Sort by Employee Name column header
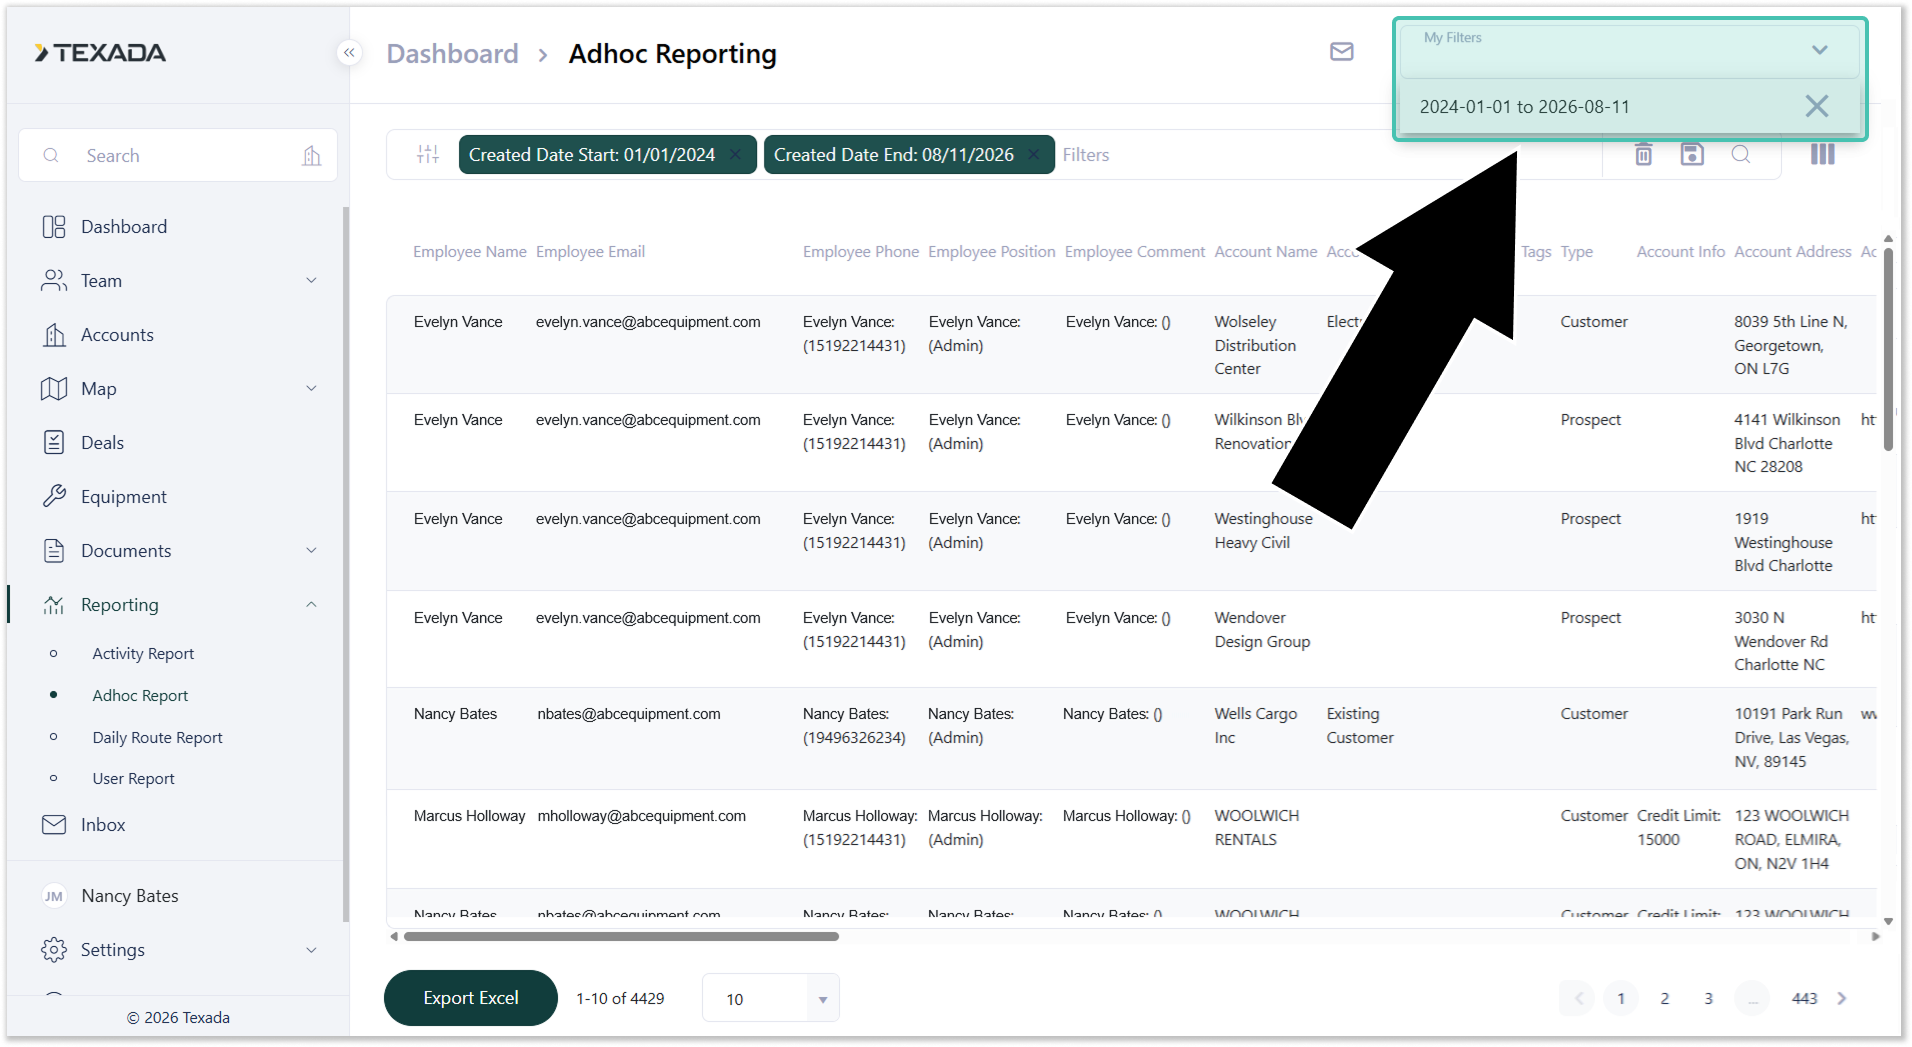This screenshot has width=1912, height=1047. 470,252
